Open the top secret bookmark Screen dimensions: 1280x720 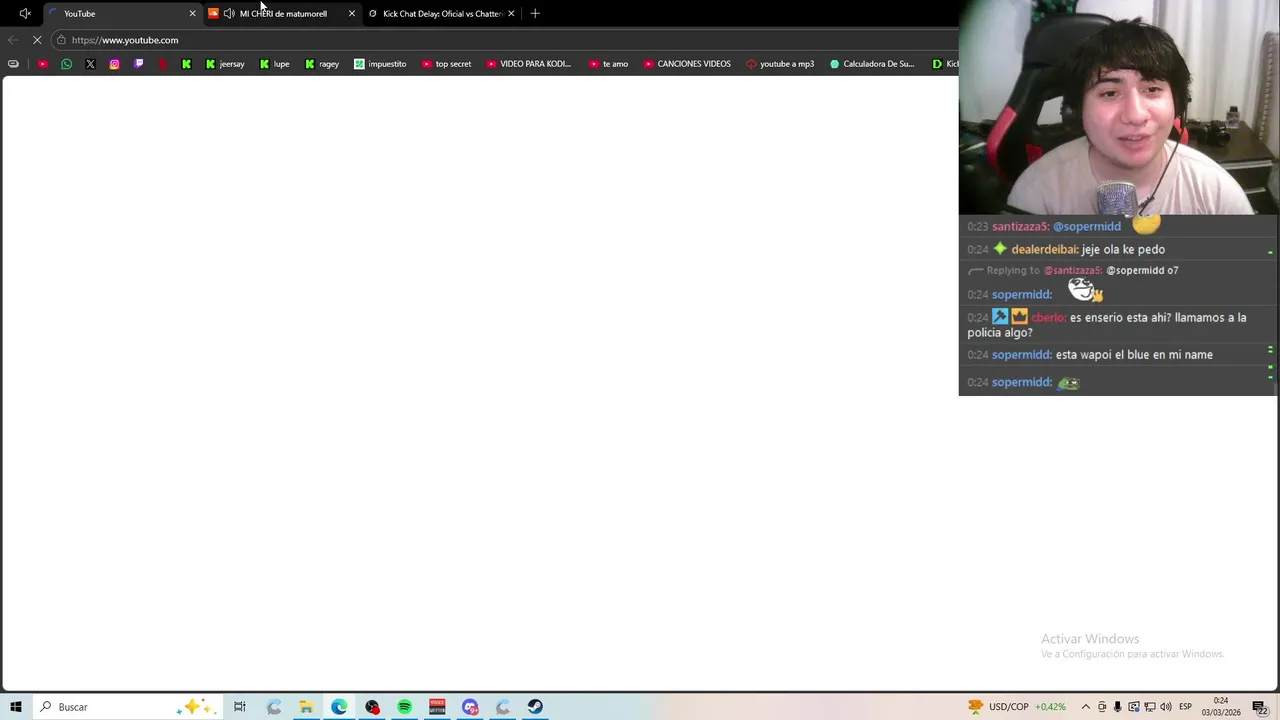point(446,64)
